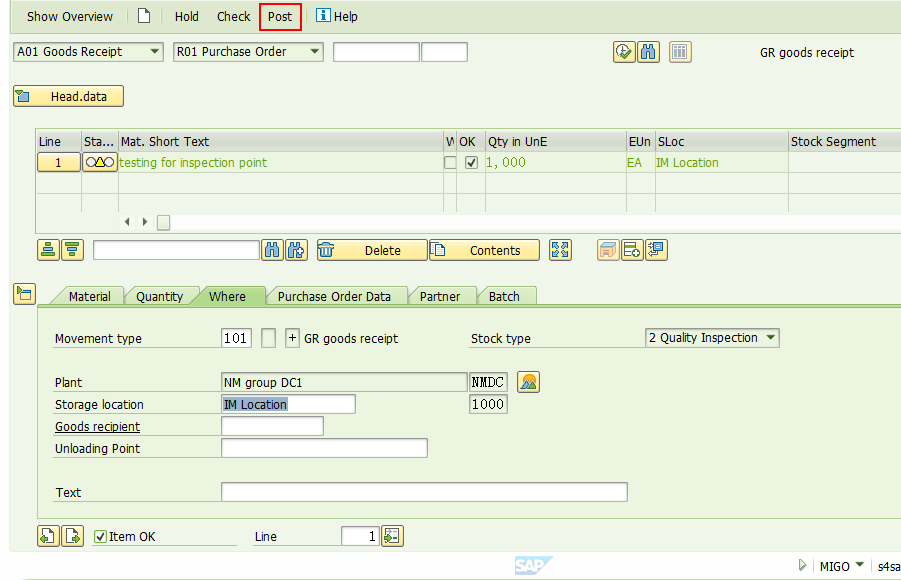Click the binoculars search icon in the header
The height and width of the screenshot is (580, 901).
click(x=648, y=51)
